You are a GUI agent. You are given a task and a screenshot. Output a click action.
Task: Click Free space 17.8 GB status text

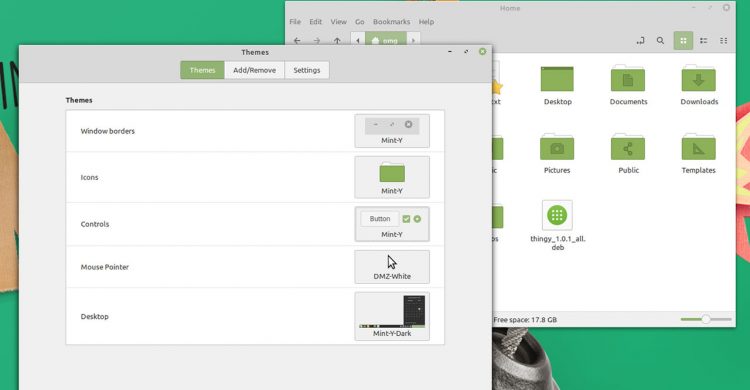(525, 320)
